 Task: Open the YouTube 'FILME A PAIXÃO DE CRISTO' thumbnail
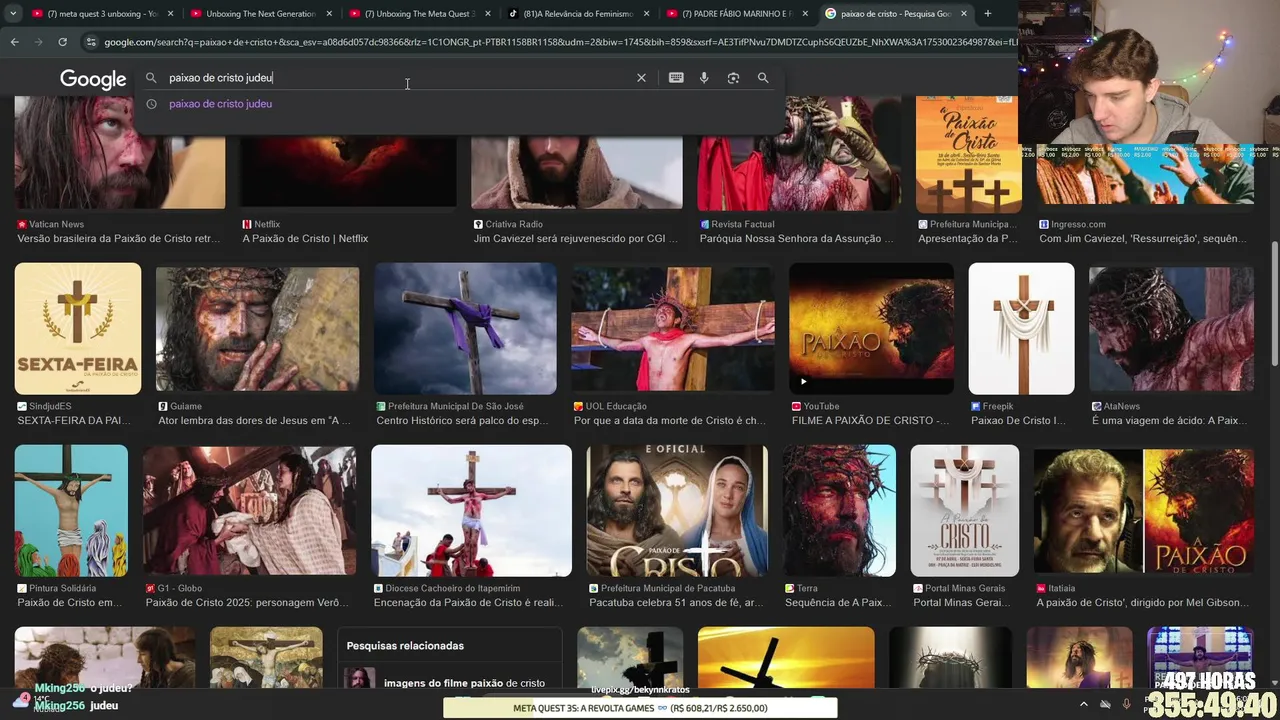(x=871, y=328)
